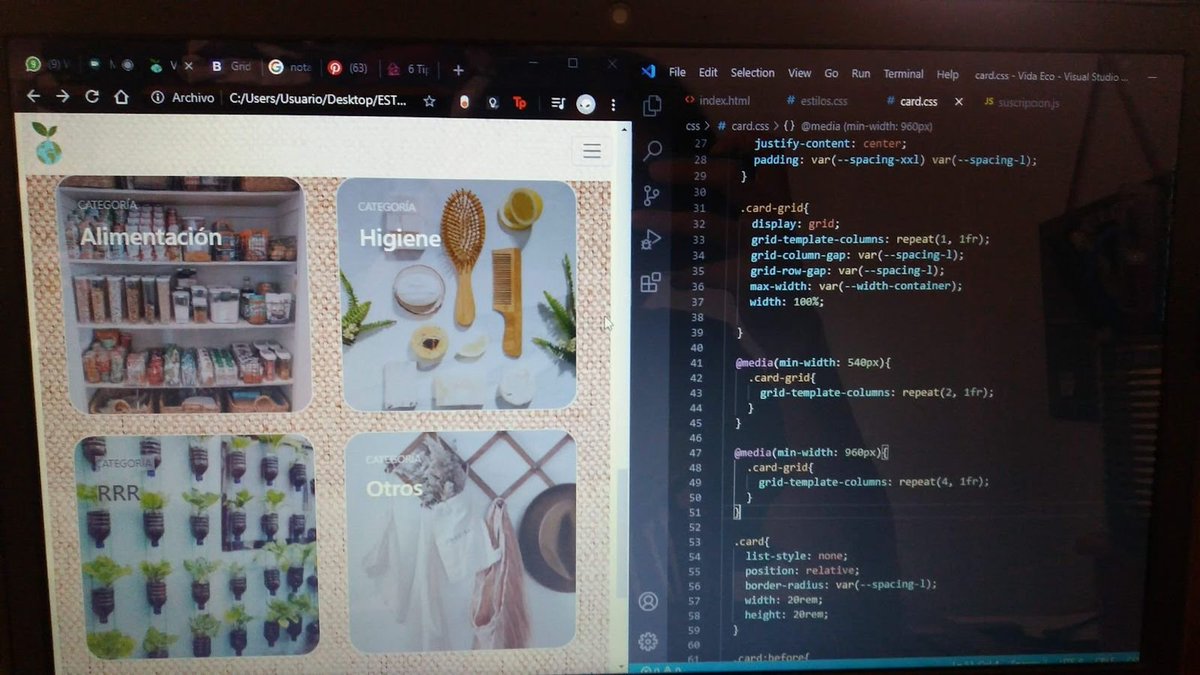Switch to the Pinterest (63) browser tab
The height and width of the screenshot is (675, 1200).
tap(348, 68)
